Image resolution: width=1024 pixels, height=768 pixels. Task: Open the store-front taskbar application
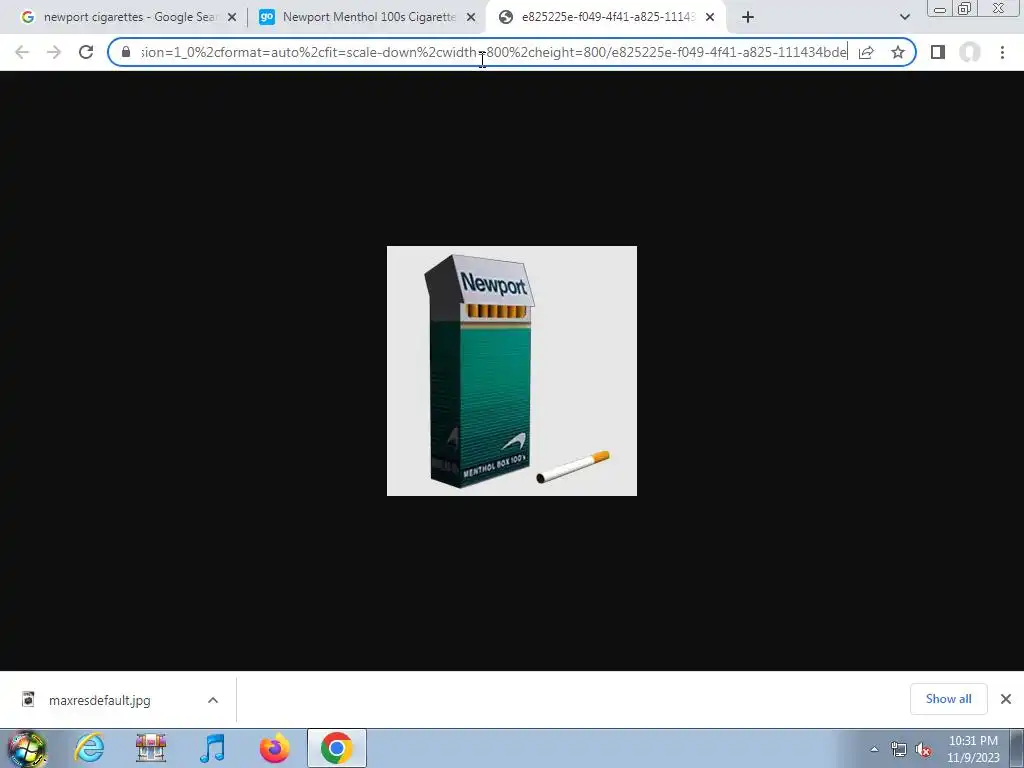(151, 748)
